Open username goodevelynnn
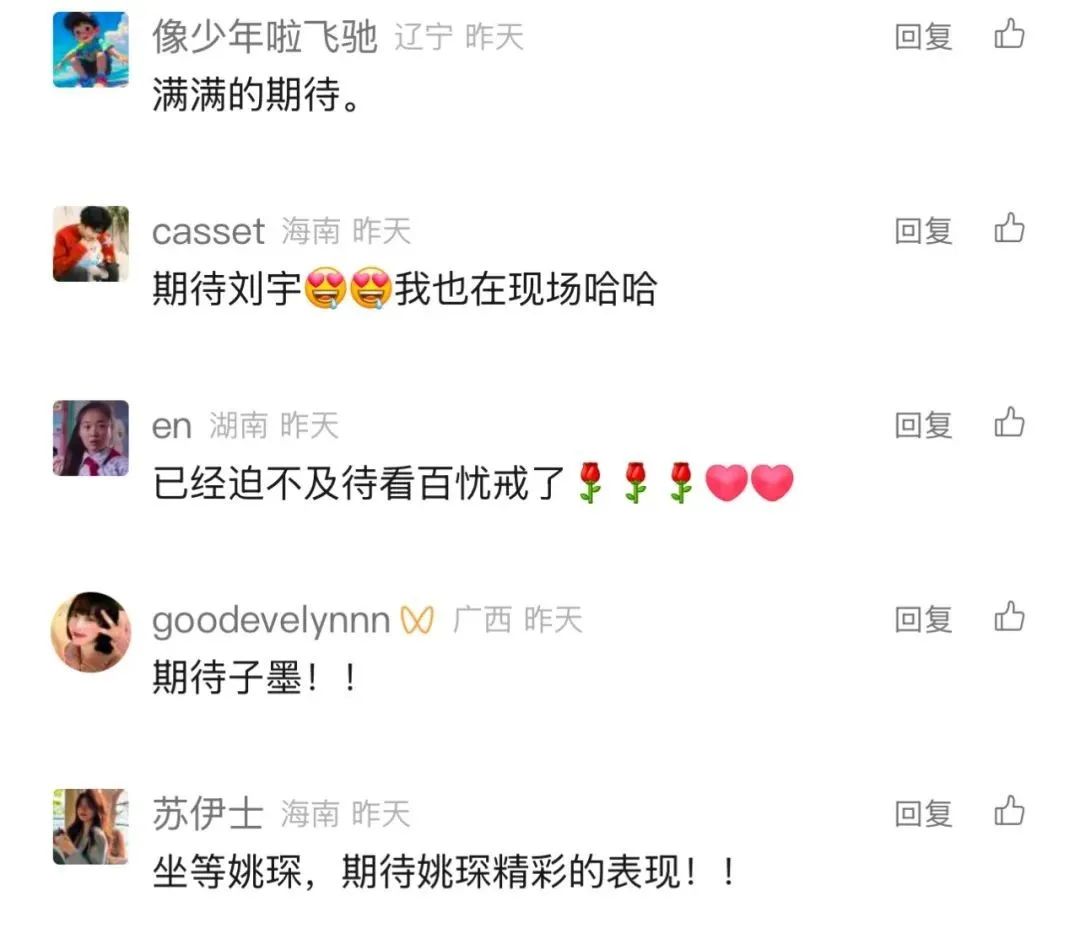This screenshot has height=925, width=1080. tap(271, 621)
